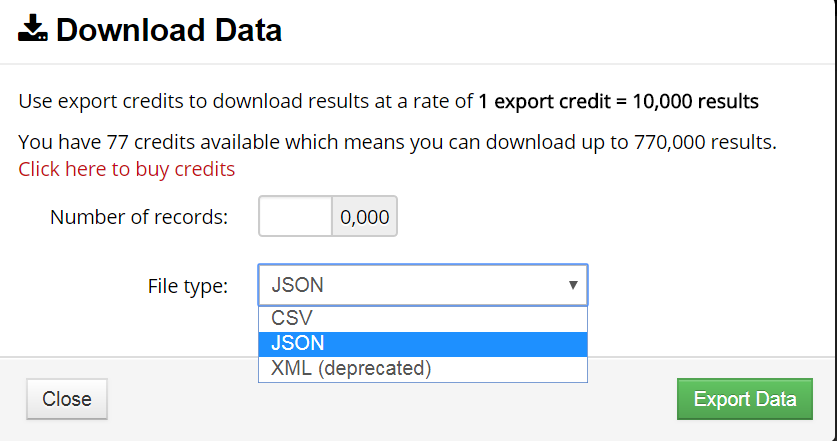The image size is (837, 441).
Task: Select the highlighted JSON option
Action: (x=423, y=343)
